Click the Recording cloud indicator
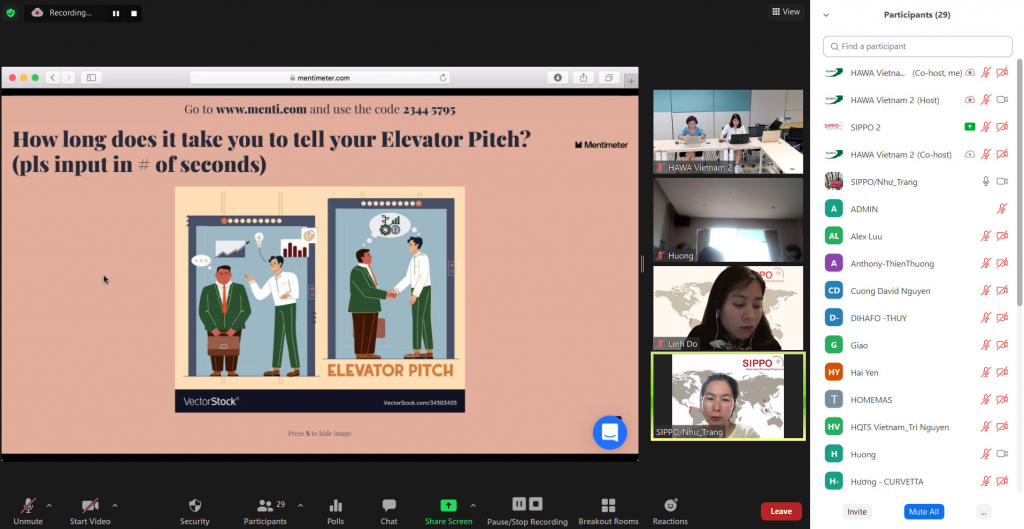Image resolution: width=1024 pixels, height=529 pixels. tap(37, 12)
